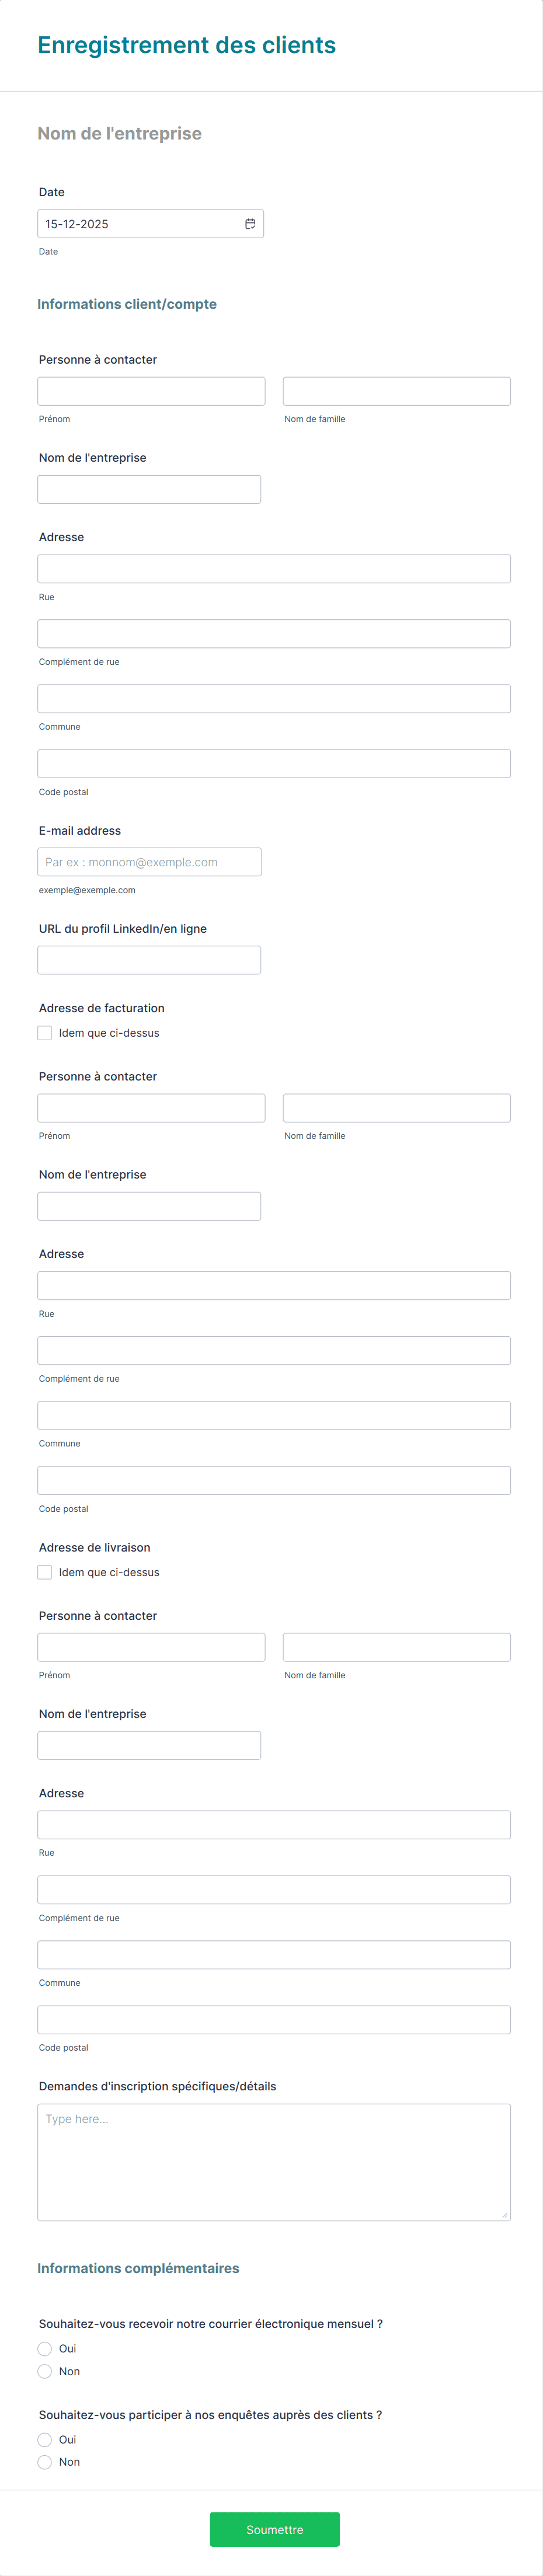Click the date field showing 15-12-2025
The width and height of the screenshot is (543, 2576).
point(140,224)
